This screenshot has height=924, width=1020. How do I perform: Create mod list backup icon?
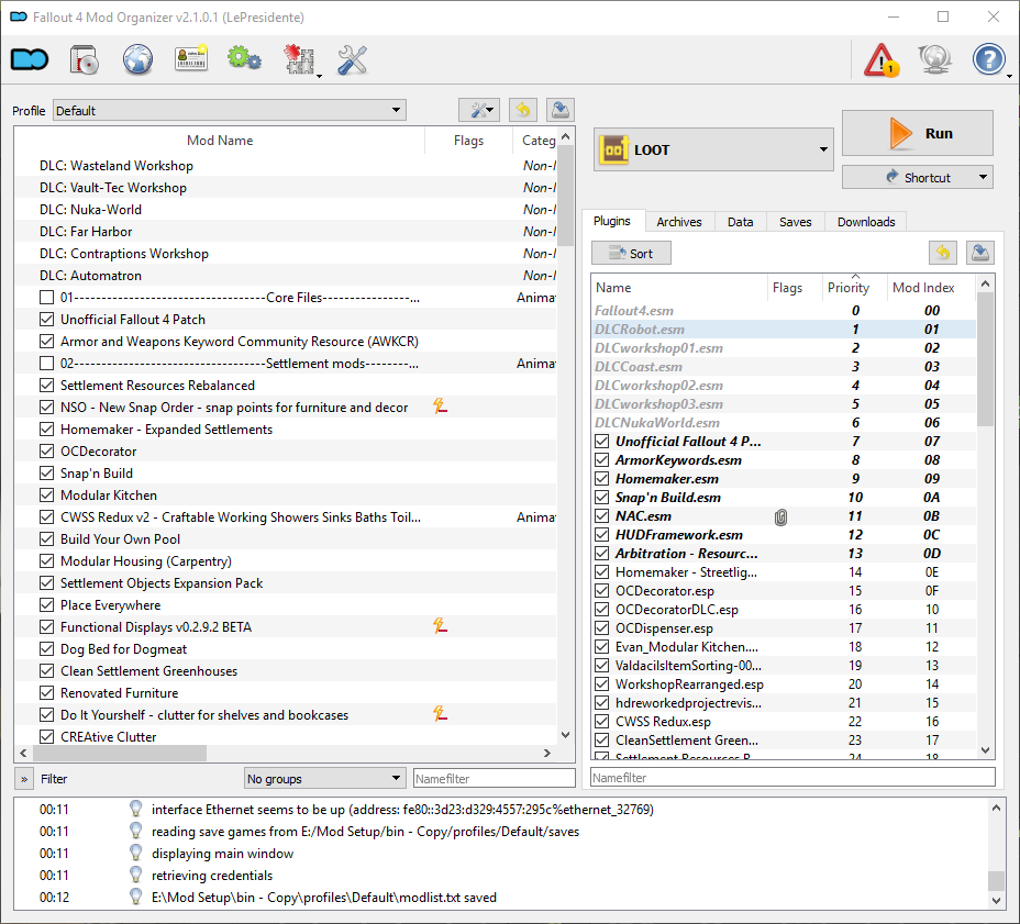tap(560, 110)
